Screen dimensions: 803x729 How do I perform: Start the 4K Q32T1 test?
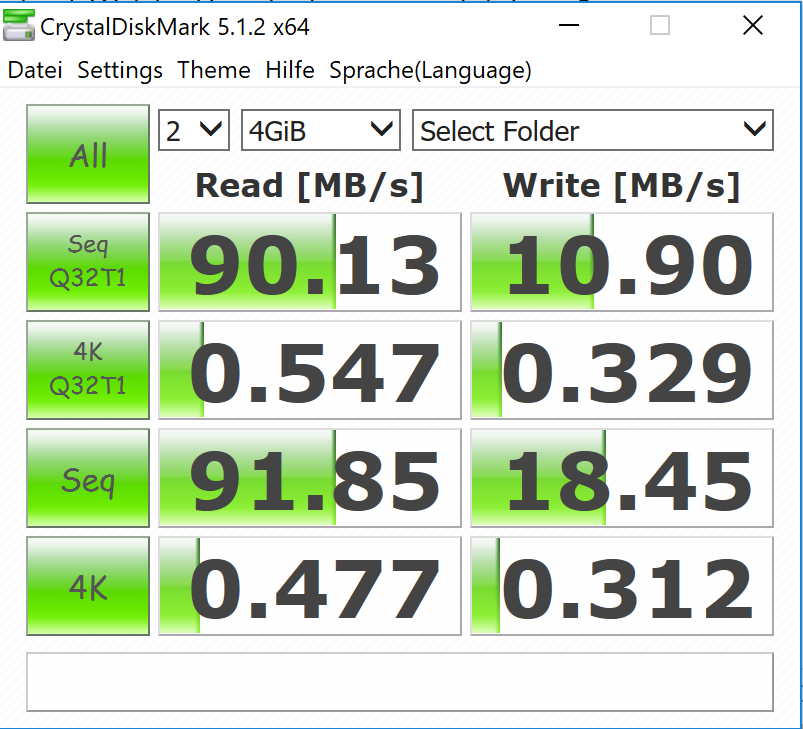pyautogui.click(x=88, y=370)
